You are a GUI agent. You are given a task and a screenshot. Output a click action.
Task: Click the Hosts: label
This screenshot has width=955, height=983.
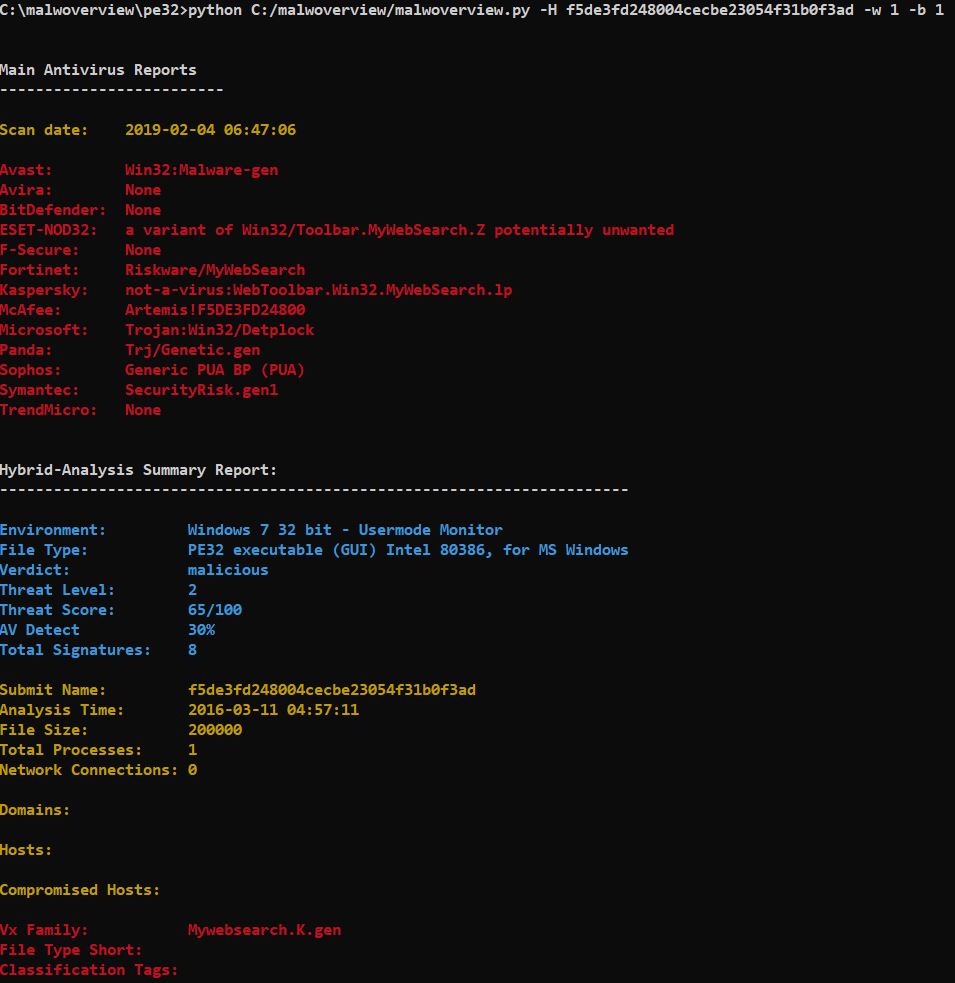[26, 850]
